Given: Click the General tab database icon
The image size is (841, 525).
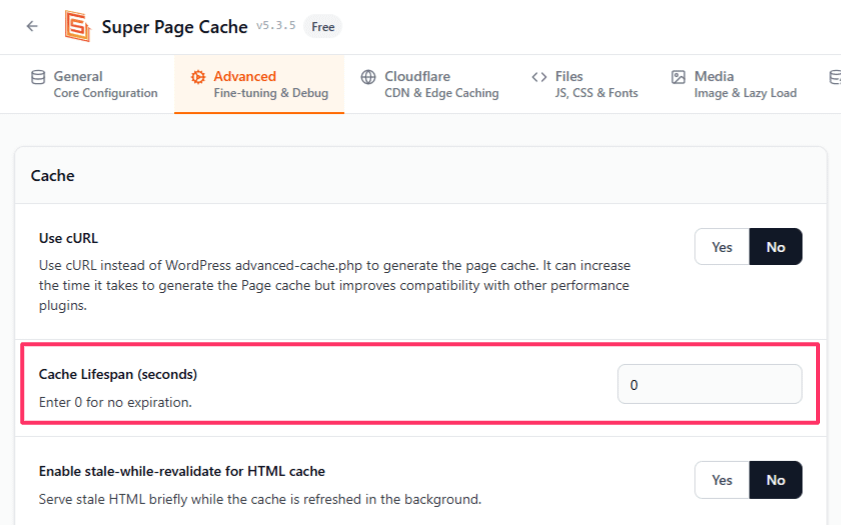Looking at the screenshot, I should [x=38, y=77].
